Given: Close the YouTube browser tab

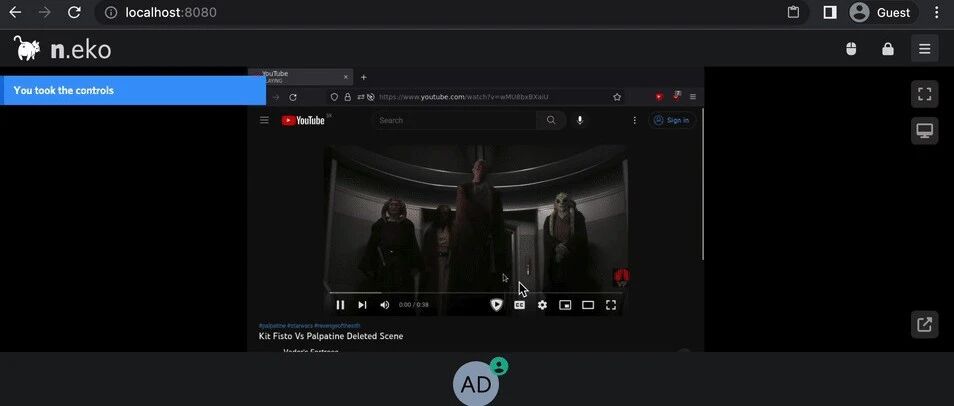Looking at the screenshot, I should [346, 77].
